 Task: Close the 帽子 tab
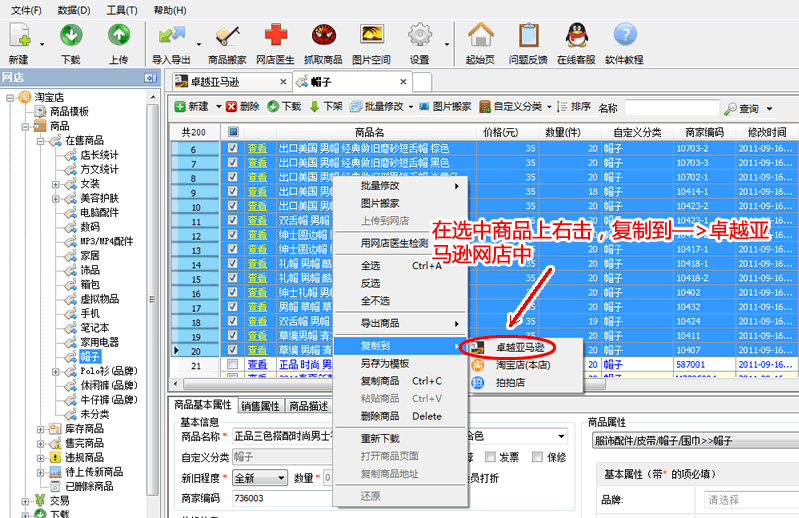403,82
